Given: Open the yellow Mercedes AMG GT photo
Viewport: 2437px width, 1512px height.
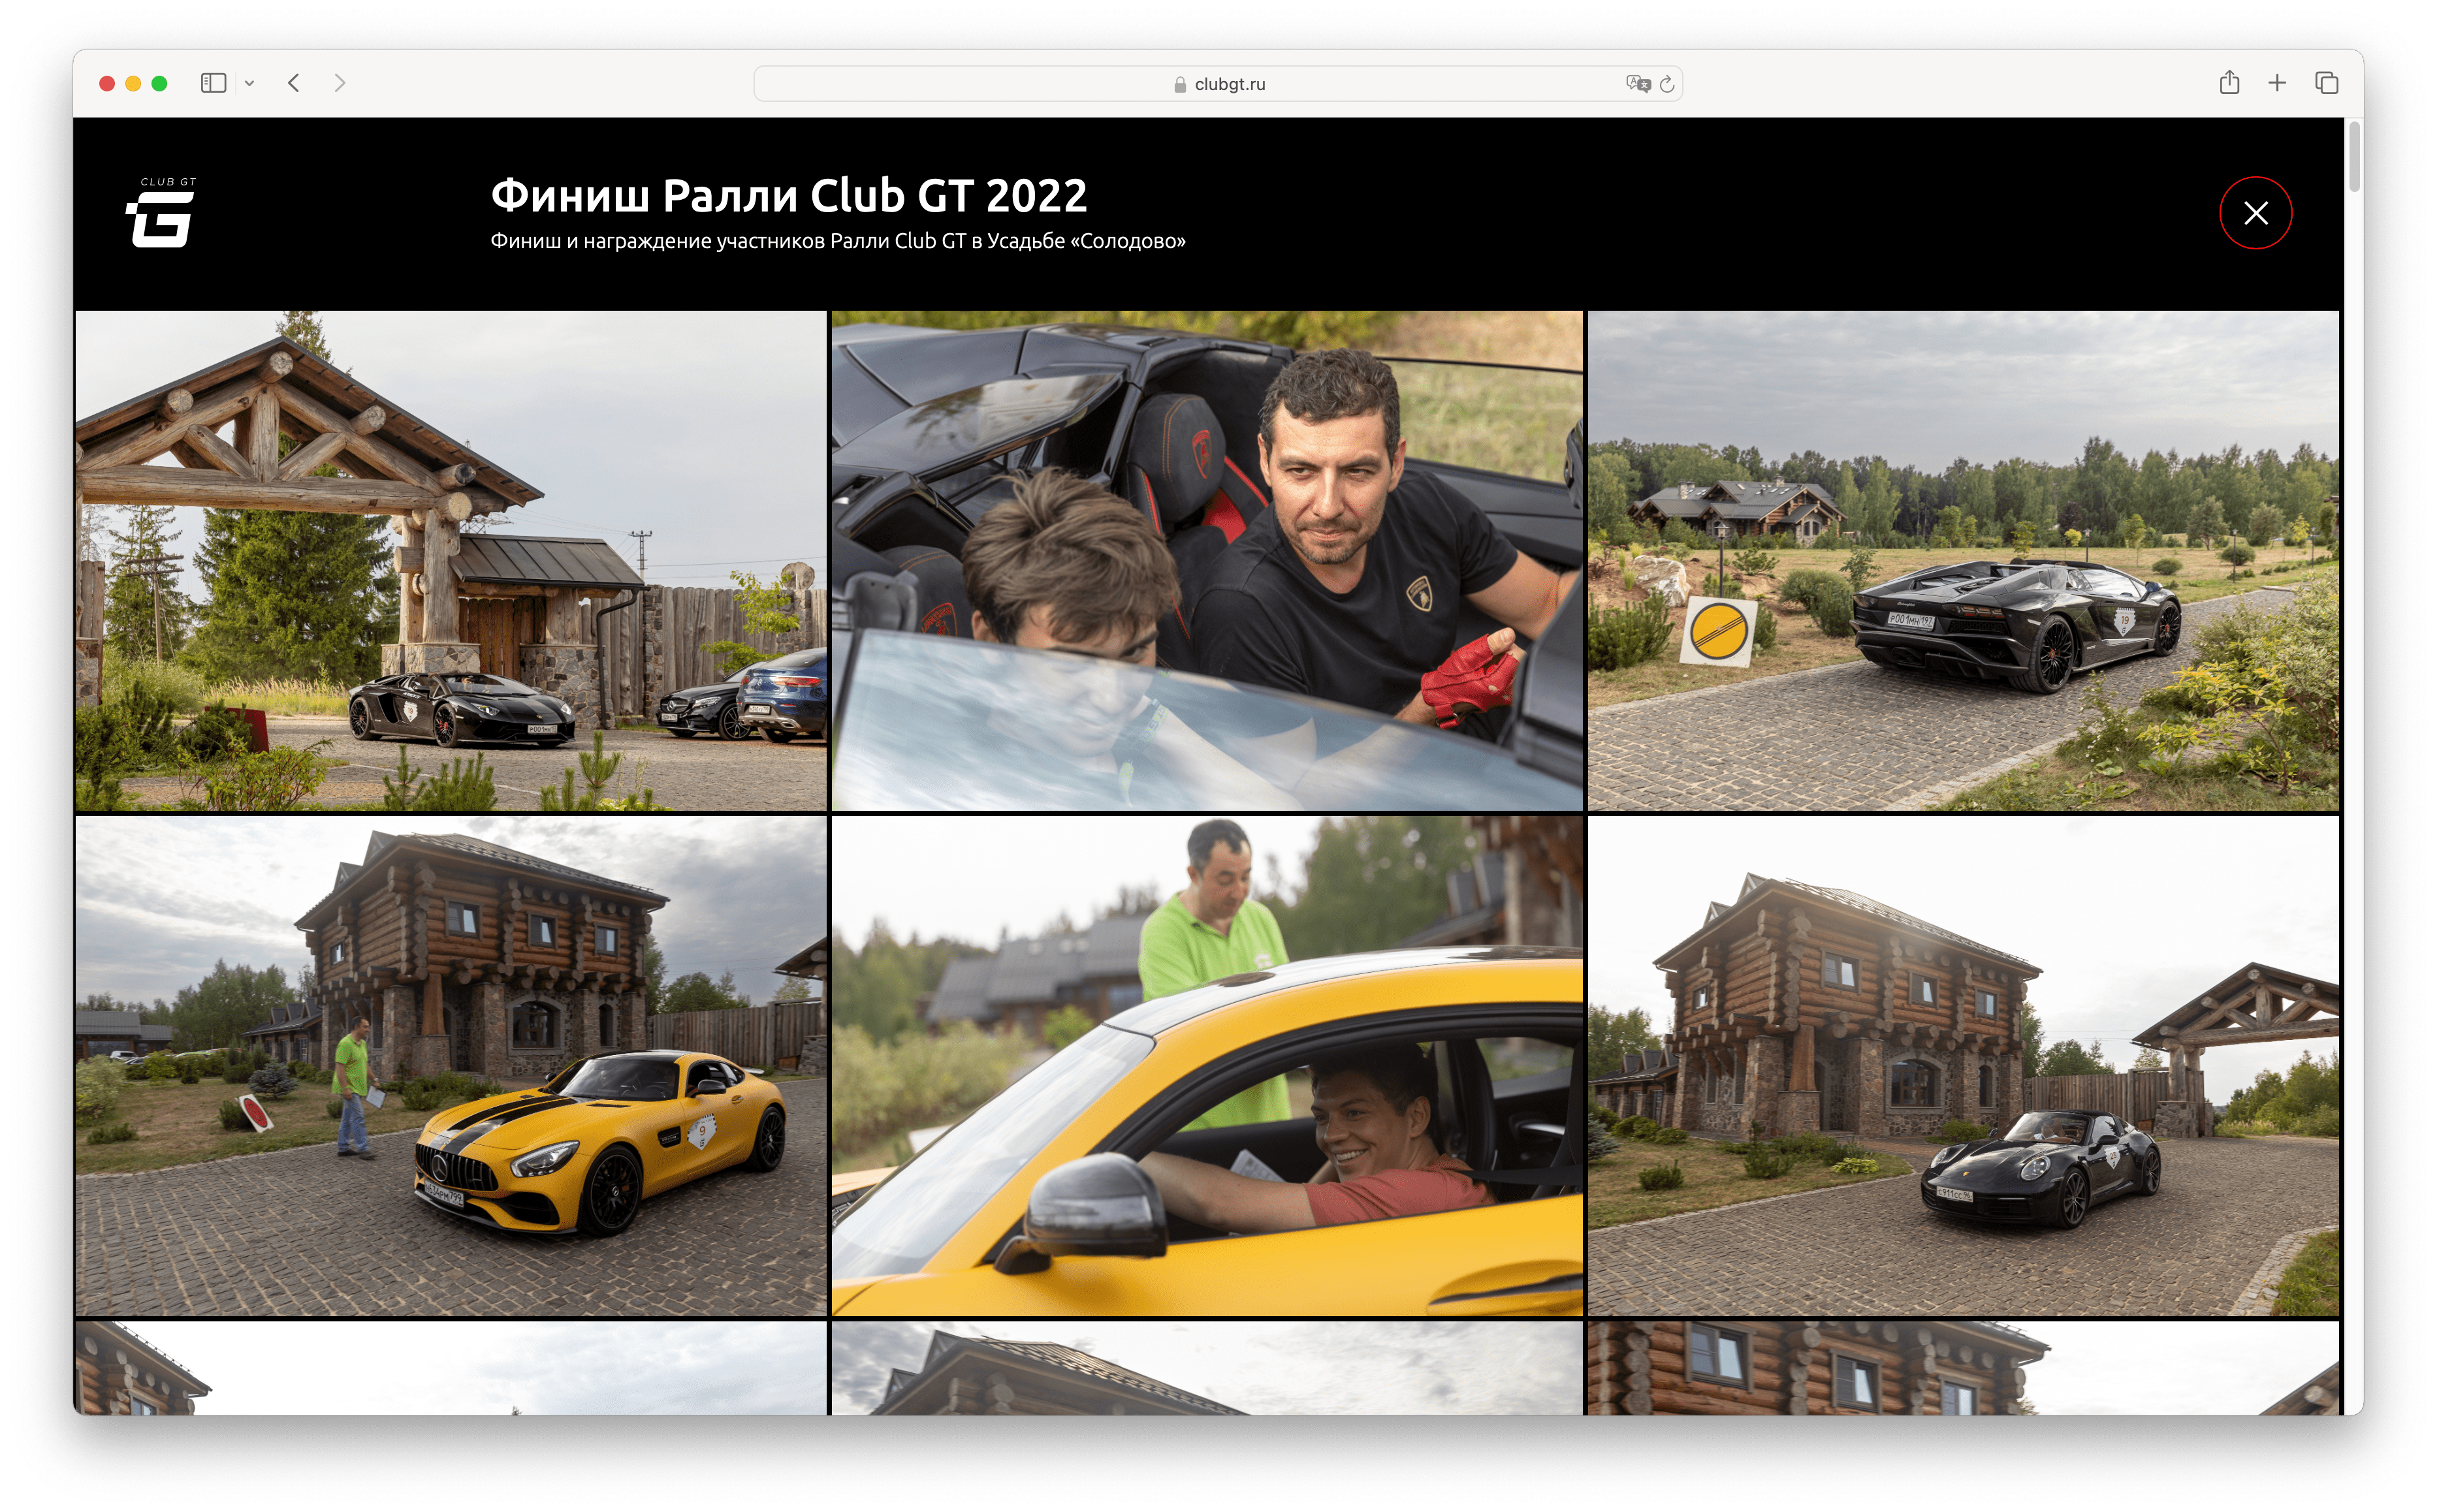Looking at the screenshot, I should [451, 1066].
